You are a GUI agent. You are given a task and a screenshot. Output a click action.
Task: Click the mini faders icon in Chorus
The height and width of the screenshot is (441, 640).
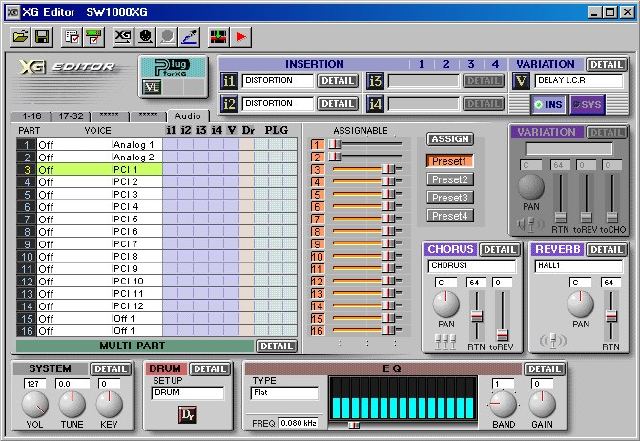click(445, 341)
